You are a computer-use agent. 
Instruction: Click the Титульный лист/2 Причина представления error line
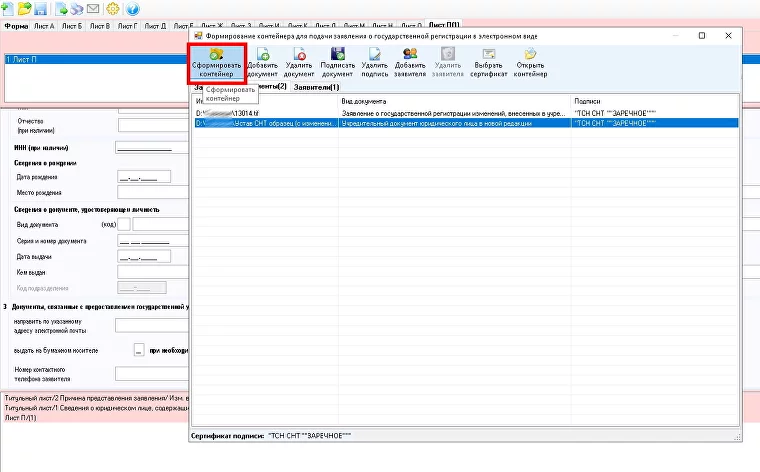[x=96, y=398]
